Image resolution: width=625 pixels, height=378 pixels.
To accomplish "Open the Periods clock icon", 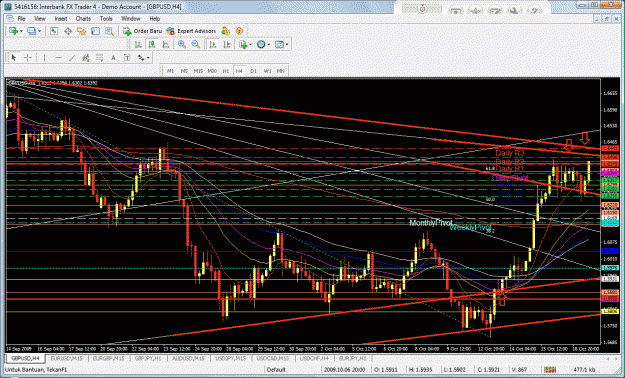I will 261,45.
